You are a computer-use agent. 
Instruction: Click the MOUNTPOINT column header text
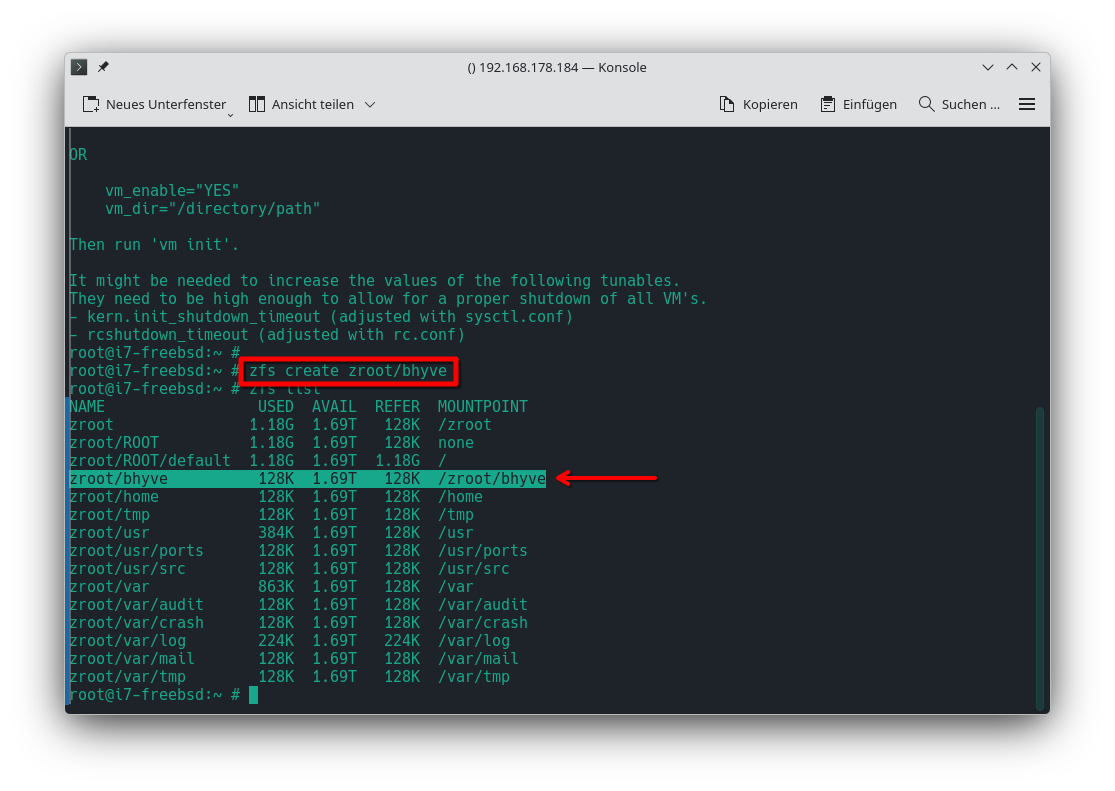(x=482, y=407)
